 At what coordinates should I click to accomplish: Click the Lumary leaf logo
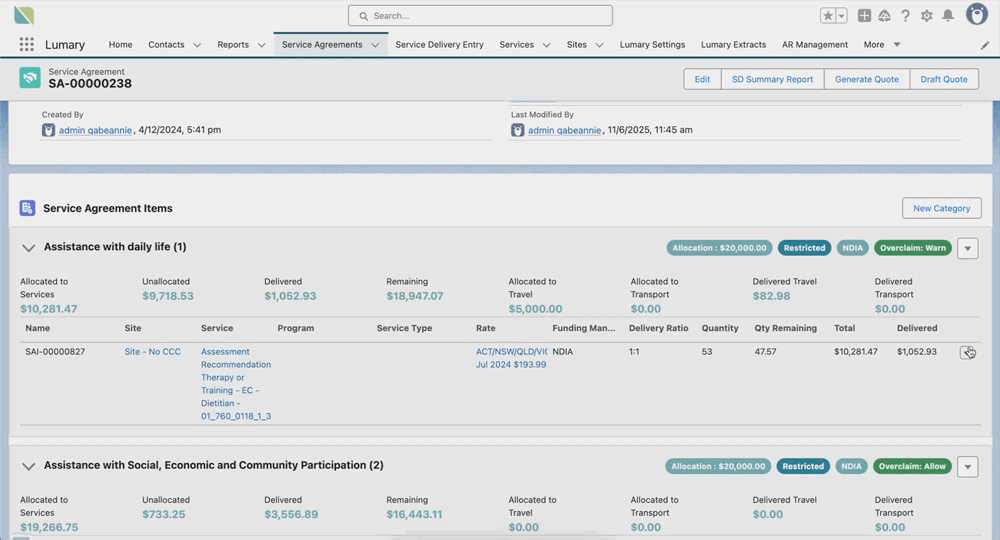[x=24, y=15]
